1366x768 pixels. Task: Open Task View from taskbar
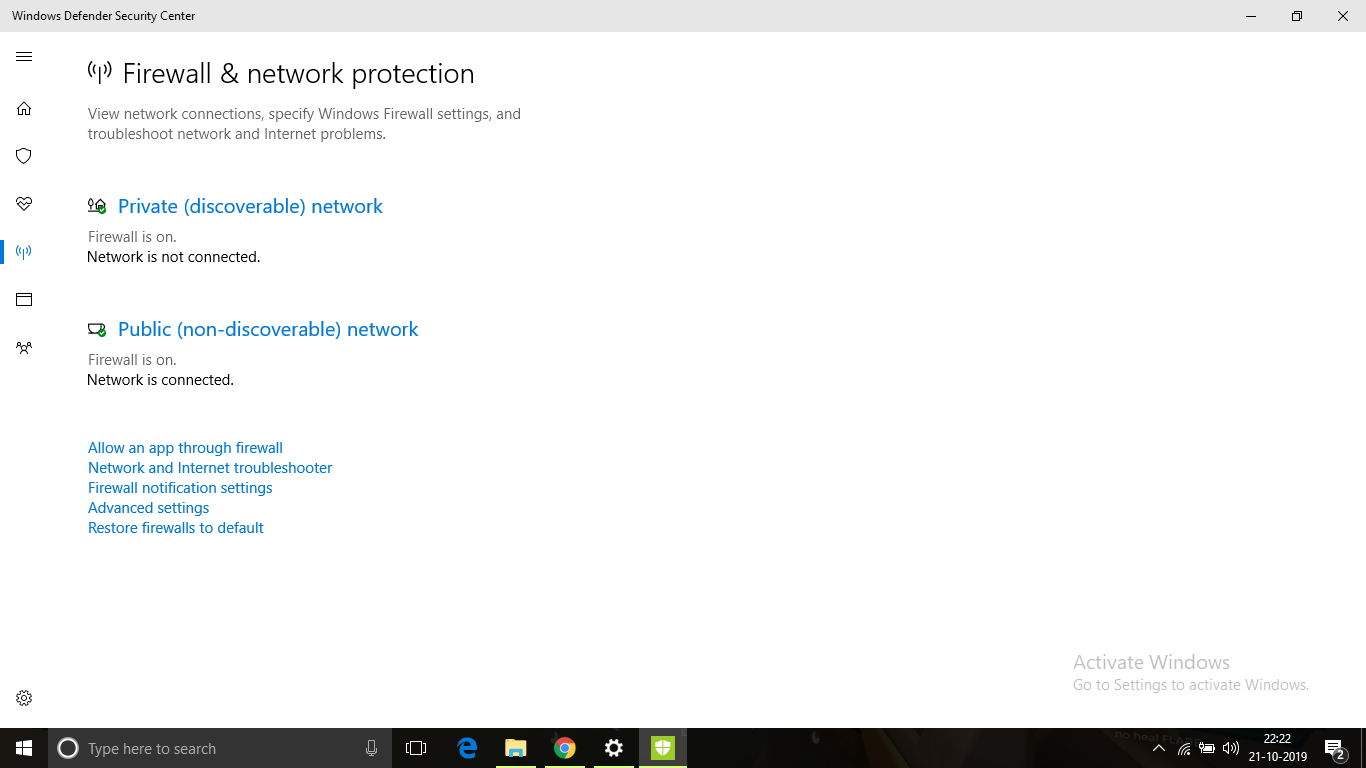click(x=416, y=748)
